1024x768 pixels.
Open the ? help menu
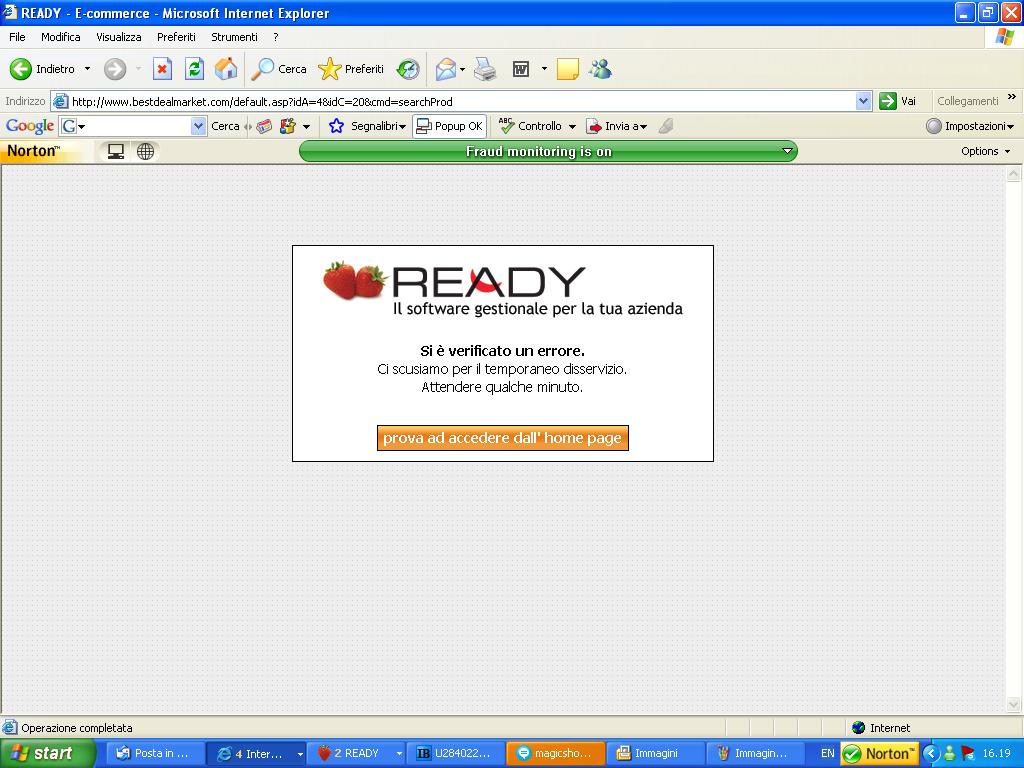pyautogui.click(x=276, y=37)
